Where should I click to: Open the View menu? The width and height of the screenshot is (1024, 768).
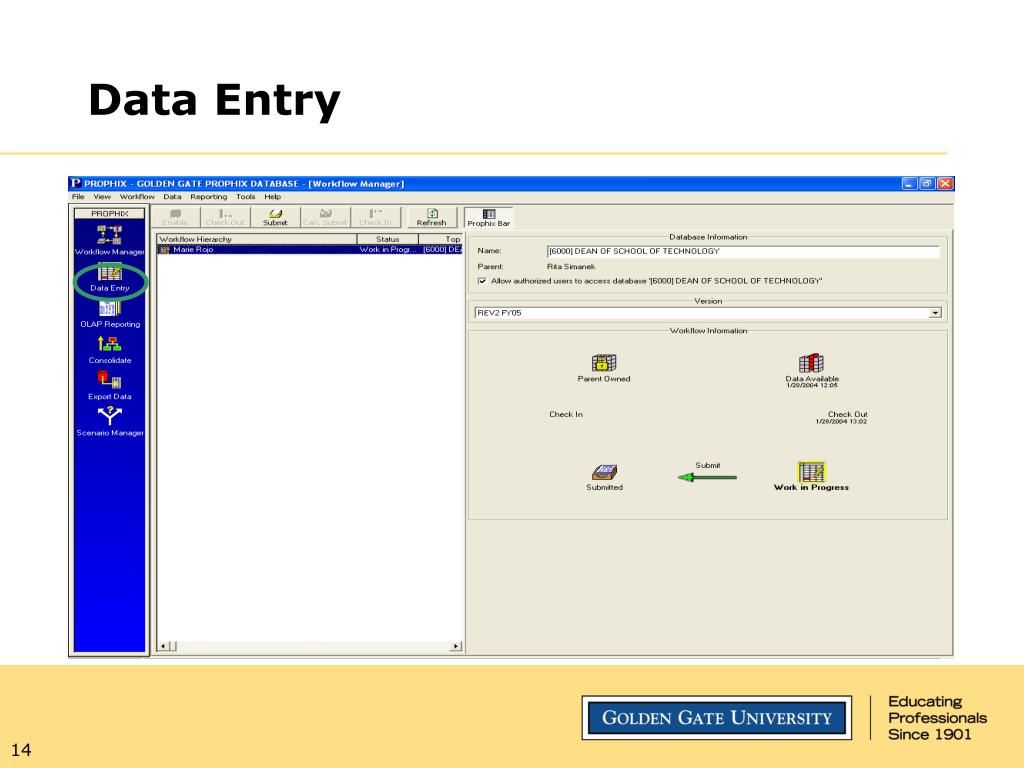click(x=102, y=197)
